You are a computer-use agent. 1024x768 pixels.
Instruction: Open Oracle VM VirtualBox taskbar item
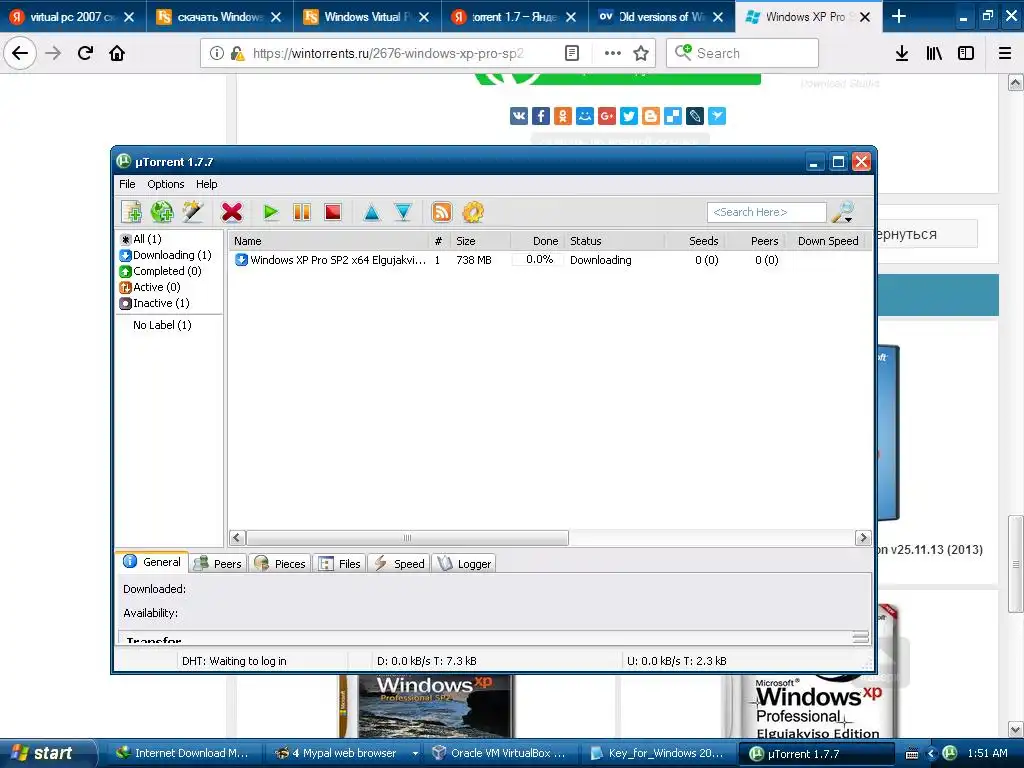click(x=500, y=753)
